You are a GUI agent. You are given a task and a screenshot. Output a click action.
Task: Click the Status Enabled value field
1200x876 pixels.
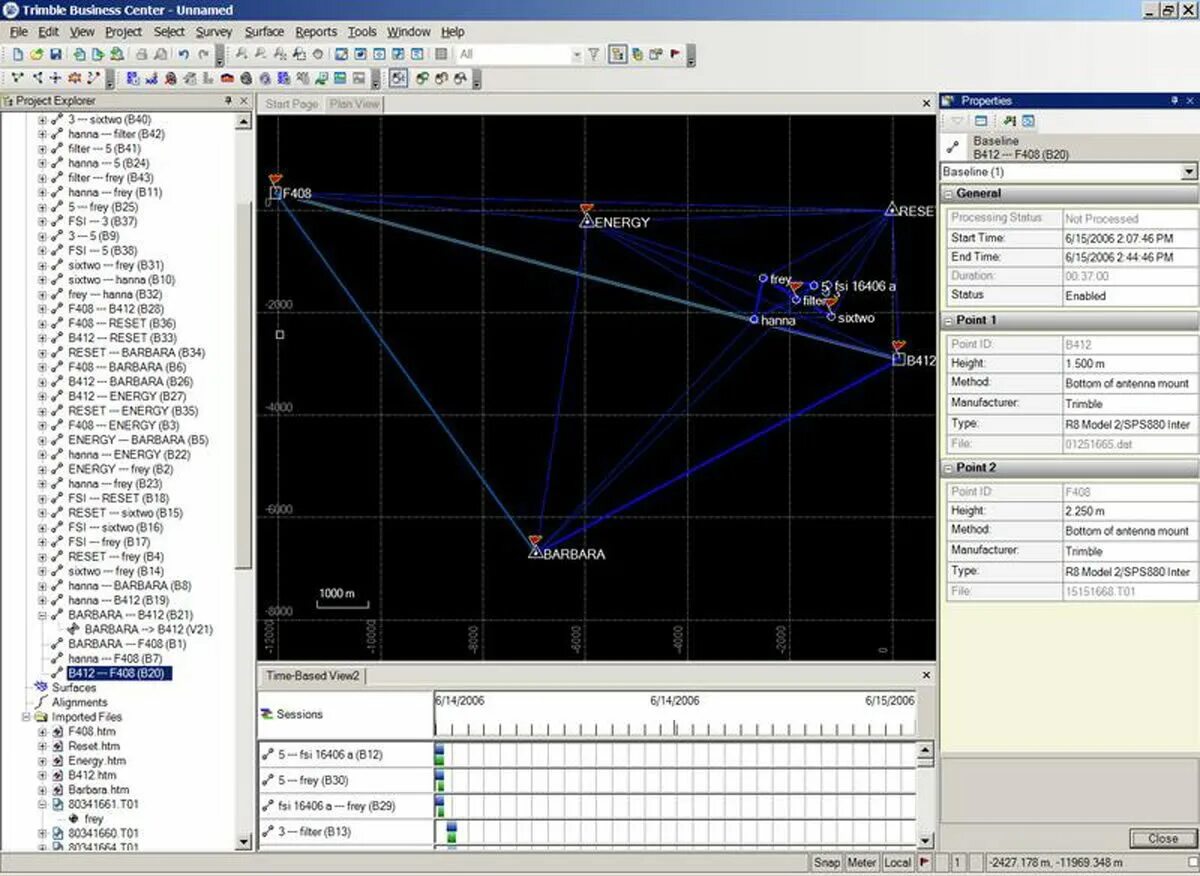click(x=1129, y=296)
